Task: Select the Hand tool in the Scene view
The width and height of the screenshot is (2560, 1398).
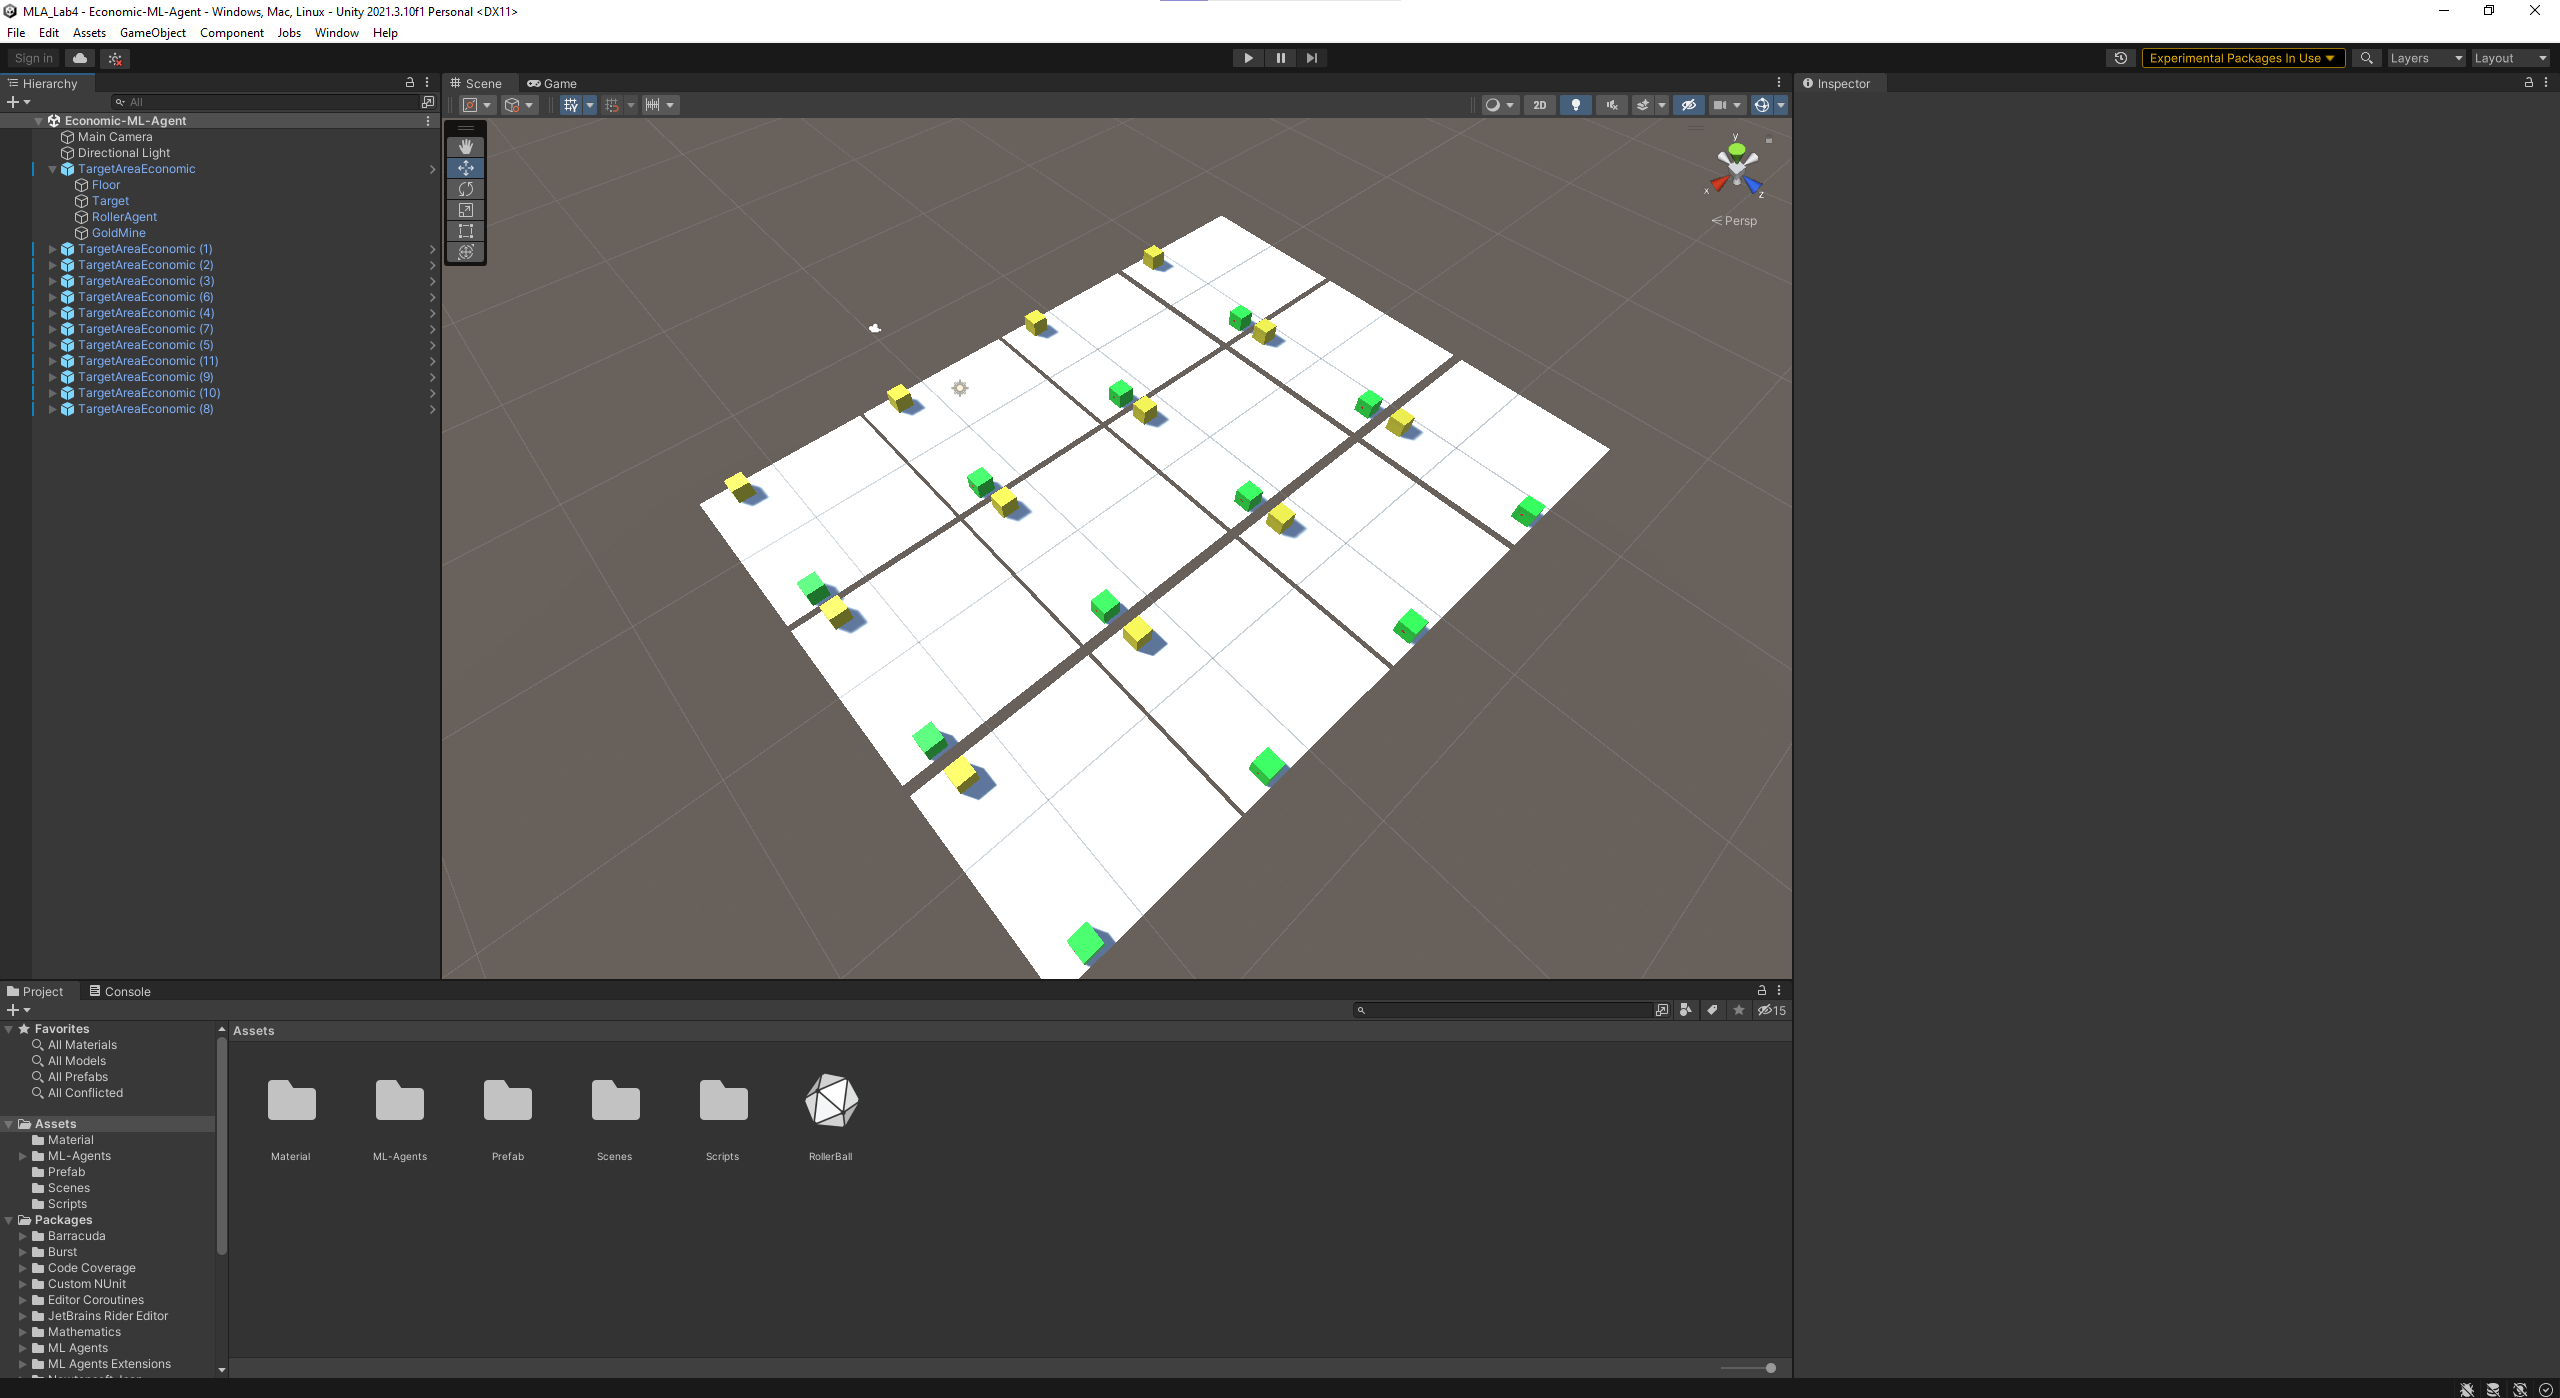Action: 466,146
